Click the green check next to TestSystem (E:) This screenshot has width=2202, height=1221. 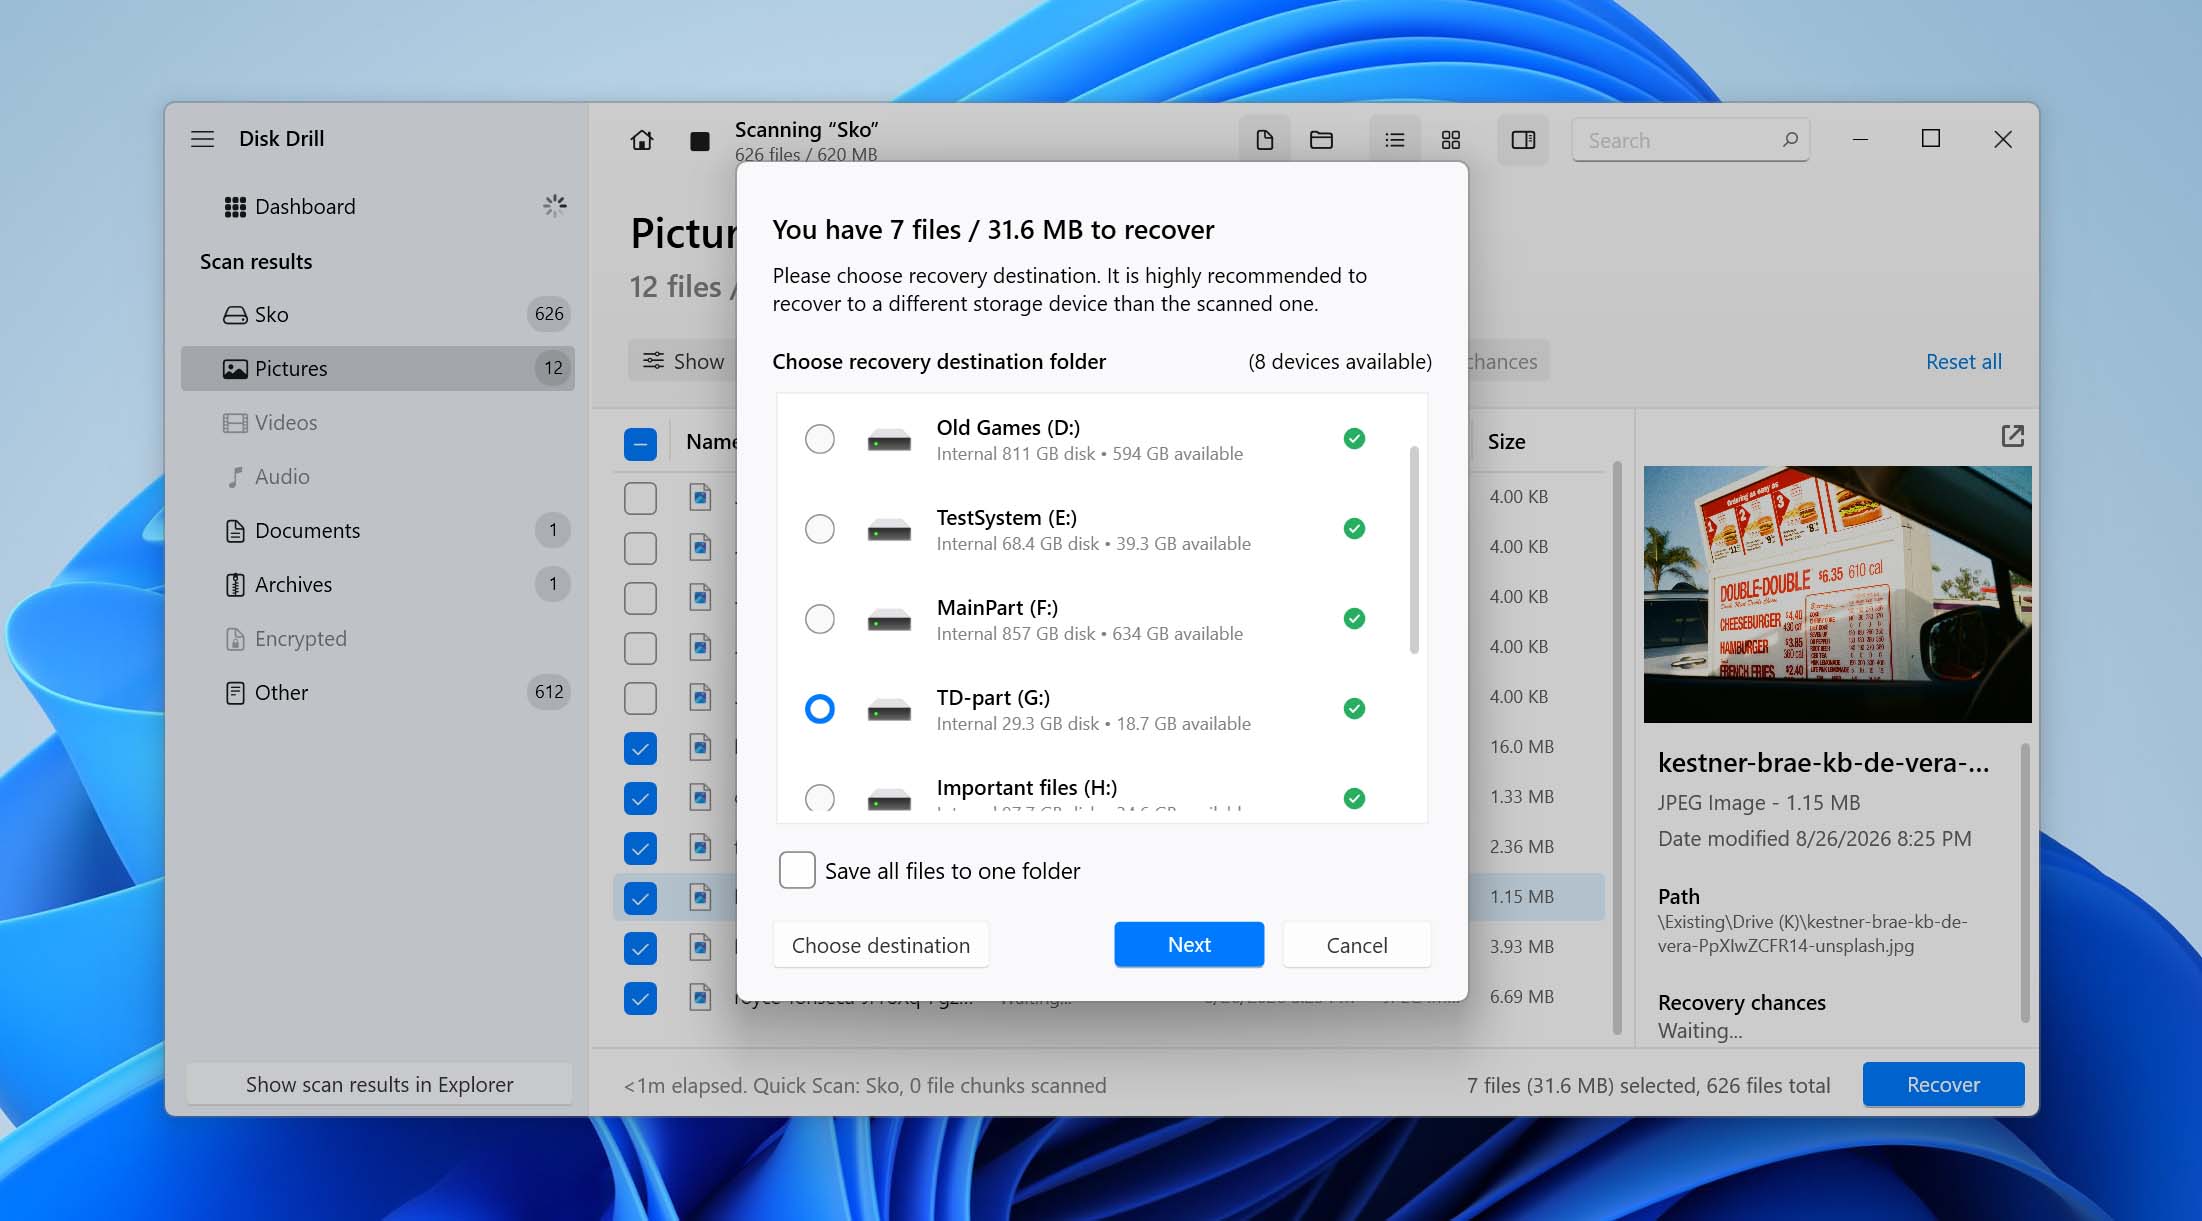coord(1354,529)
